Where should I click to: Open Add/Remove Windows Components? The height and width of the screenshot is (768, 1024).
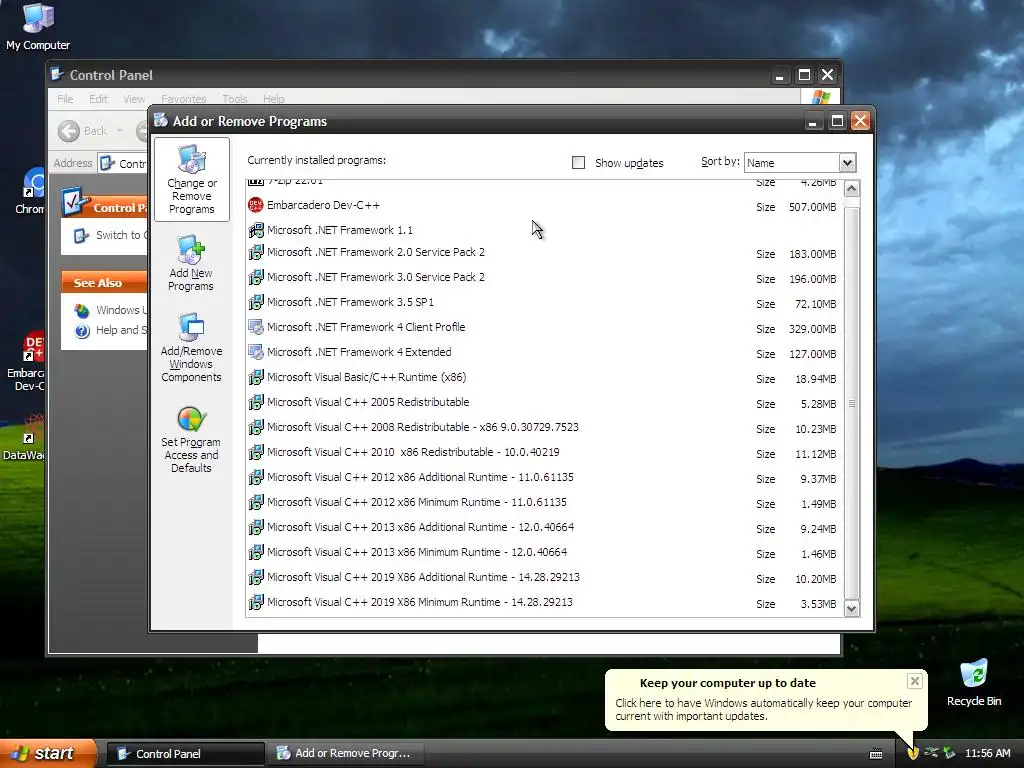pyautogui.click(x=191, y=347)
